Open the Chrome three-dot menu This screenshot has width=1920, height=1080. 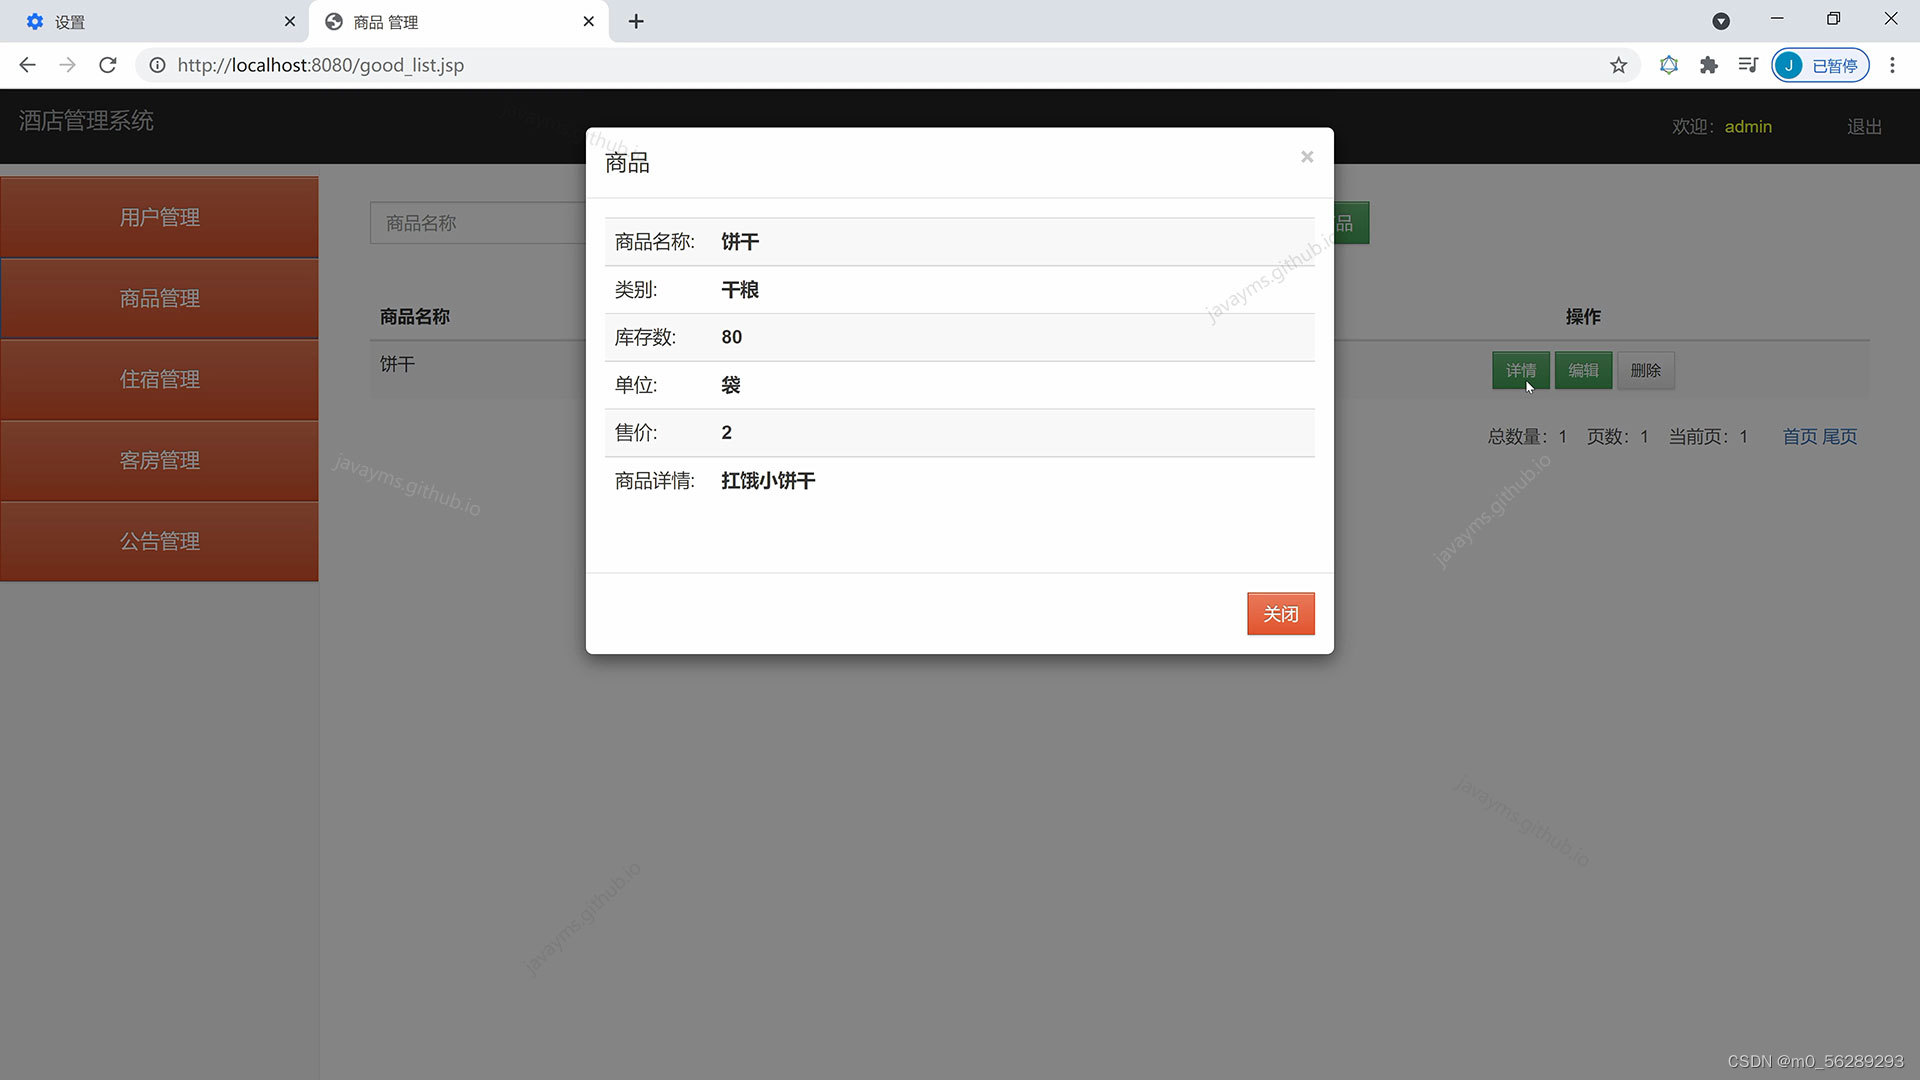pyautogui.click(x=1891, y=65)
